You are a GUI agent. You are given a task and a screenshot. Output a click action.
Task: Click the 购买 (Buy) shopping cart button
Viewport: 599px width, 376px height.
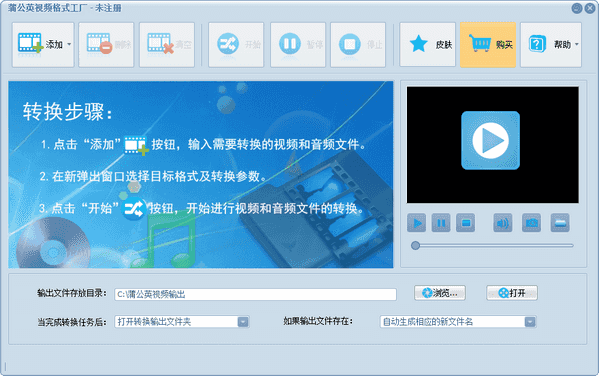488,45
